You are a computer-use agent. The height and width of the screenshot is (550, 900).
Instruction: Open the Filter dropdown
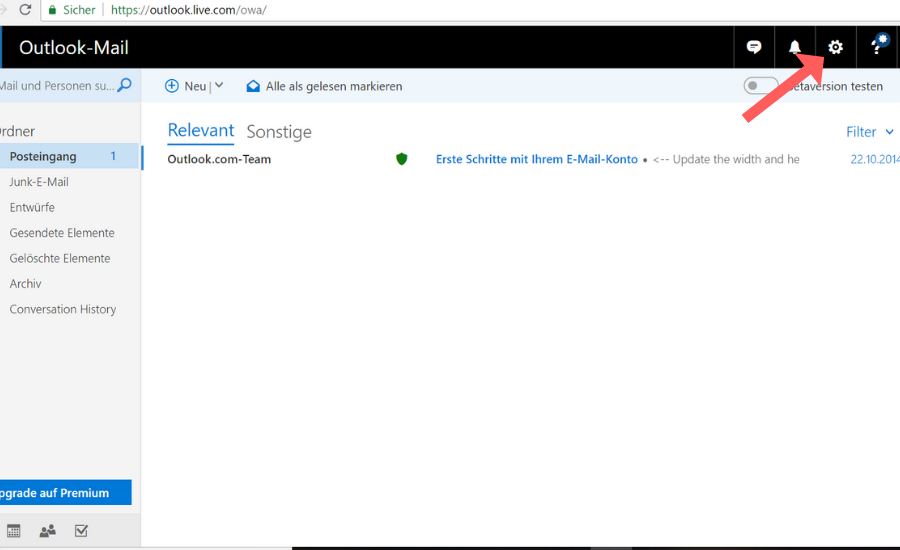[869, 132]
